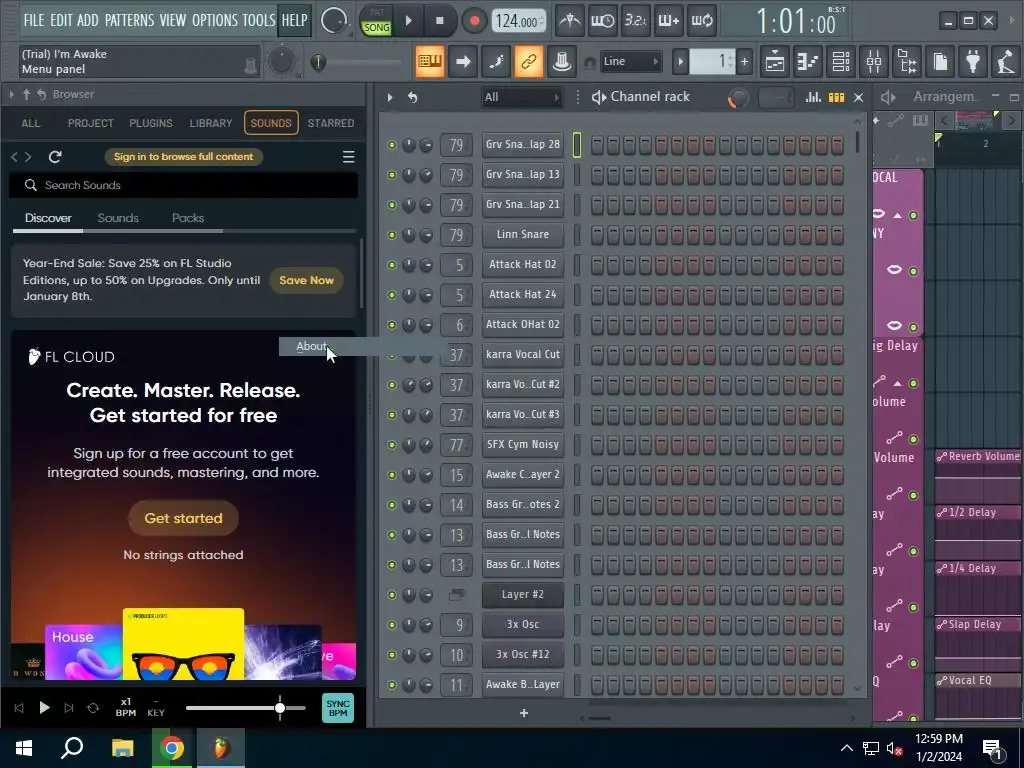Click the 124.000 tempo display
Image resolution: width=1024 pixels, height=768 pixels.
point(519,21)
